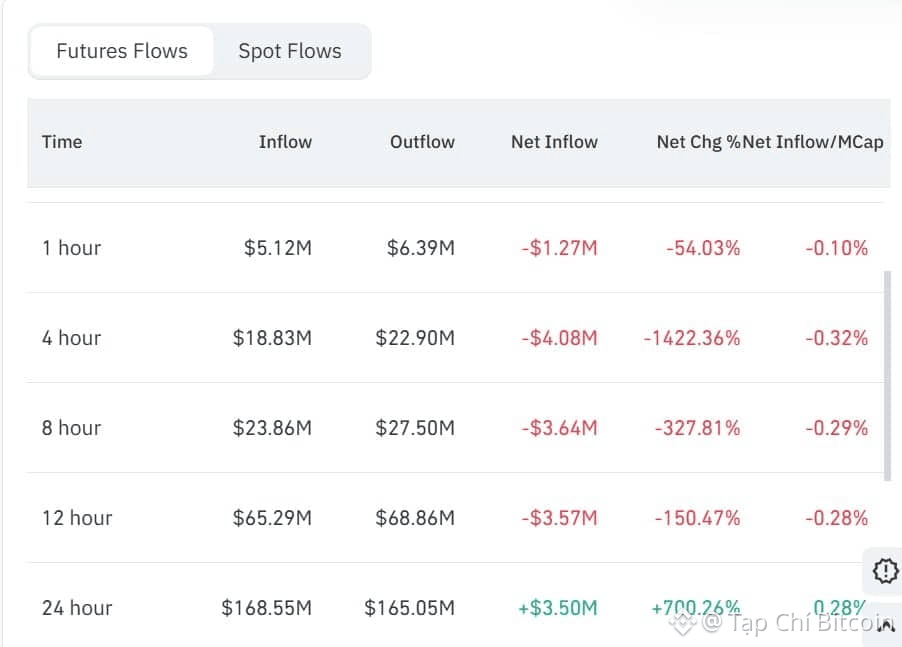Switch to the Spot Flows tab

(x=290, y=51)
